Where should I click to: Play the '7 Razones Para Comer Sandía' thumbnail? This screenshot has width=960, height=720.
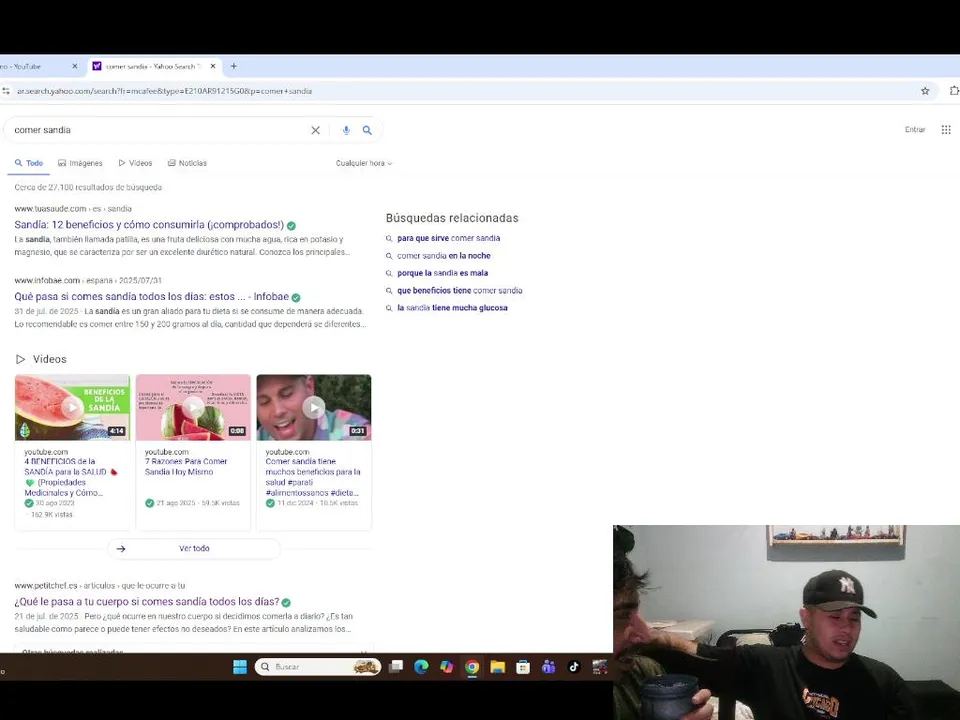(x=193, y=407)
